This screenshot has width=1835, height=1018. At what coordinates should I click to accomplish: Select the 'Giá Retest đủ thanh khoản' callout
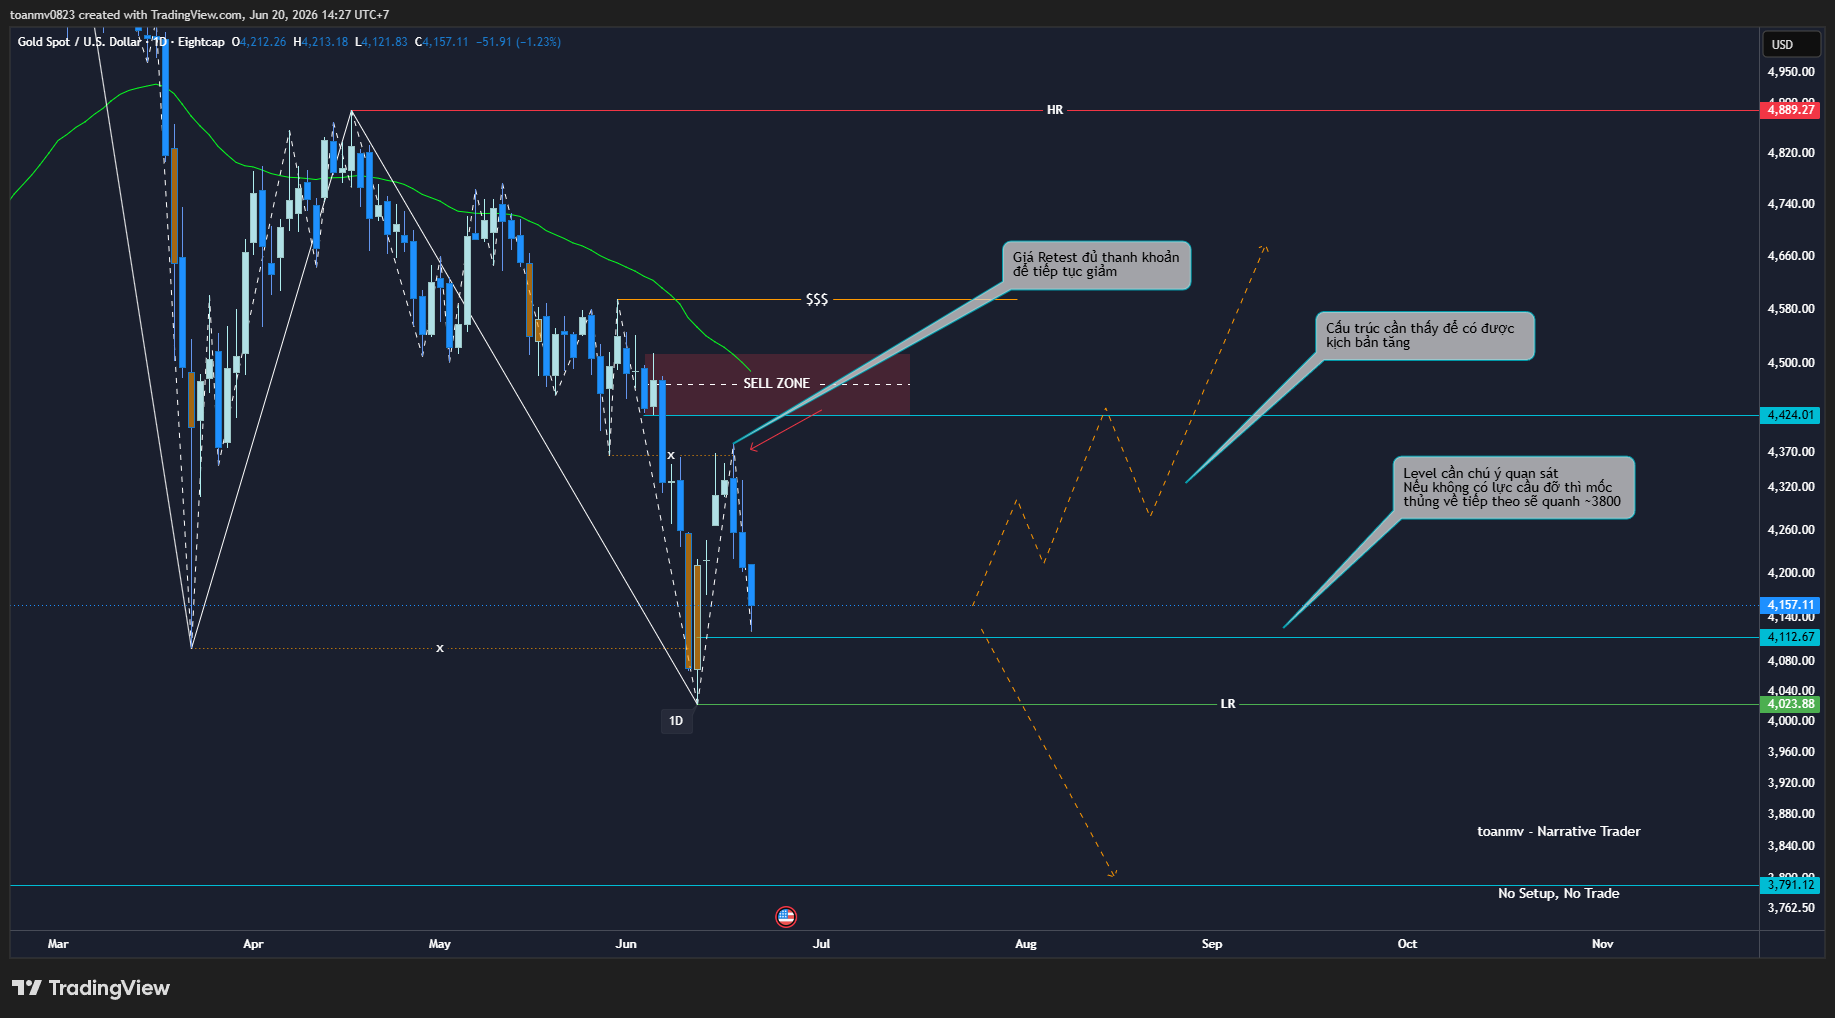point(1096,265)
